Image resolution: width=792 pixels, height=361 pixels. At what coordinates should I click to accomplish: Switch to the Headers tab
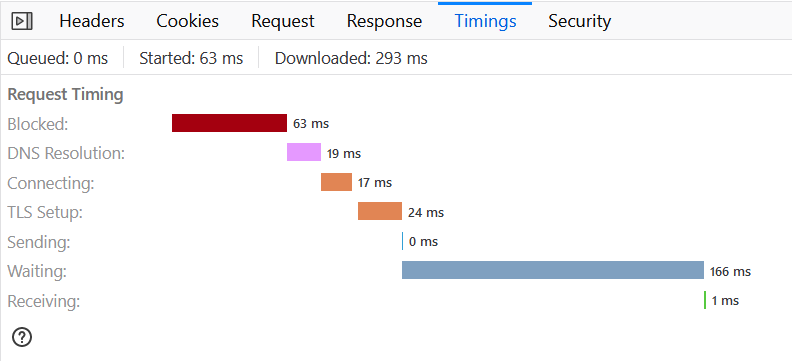91,21
